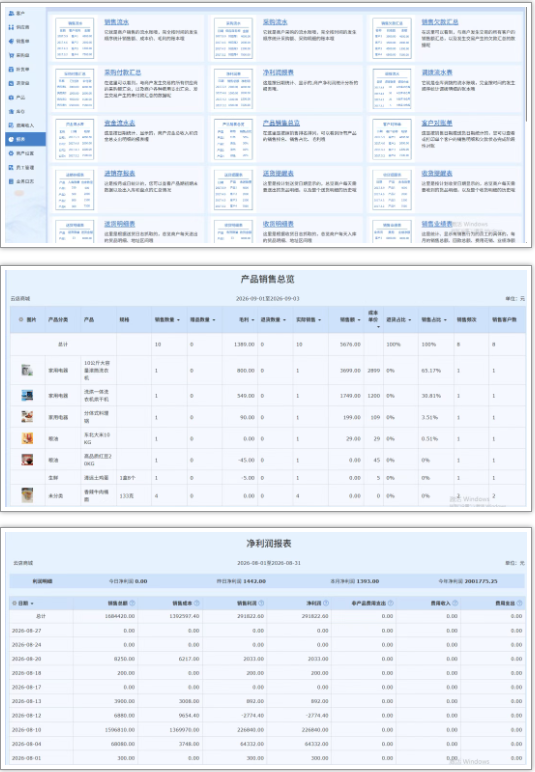The width and height of the screenshot is (535, 772).
Task: Click the 产品销售总览 report thumbnail icon
Action: [233, 139]
